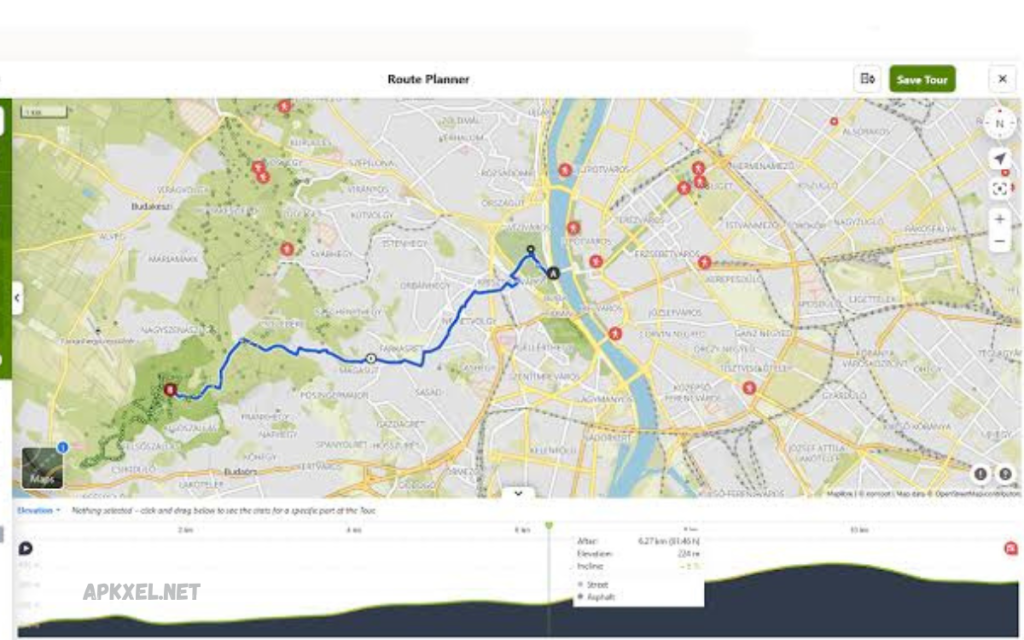Screen dimensions: 1024x640
Task: Center map on my current location arrow
Action: point(999,159)
